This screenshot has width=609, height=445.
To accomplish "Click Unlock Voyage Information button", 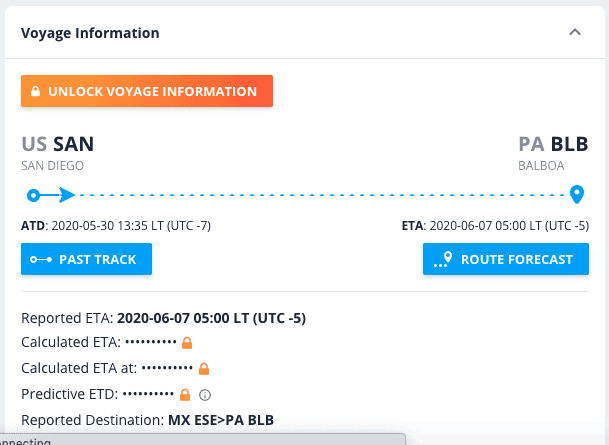I will tap(147, 91).
